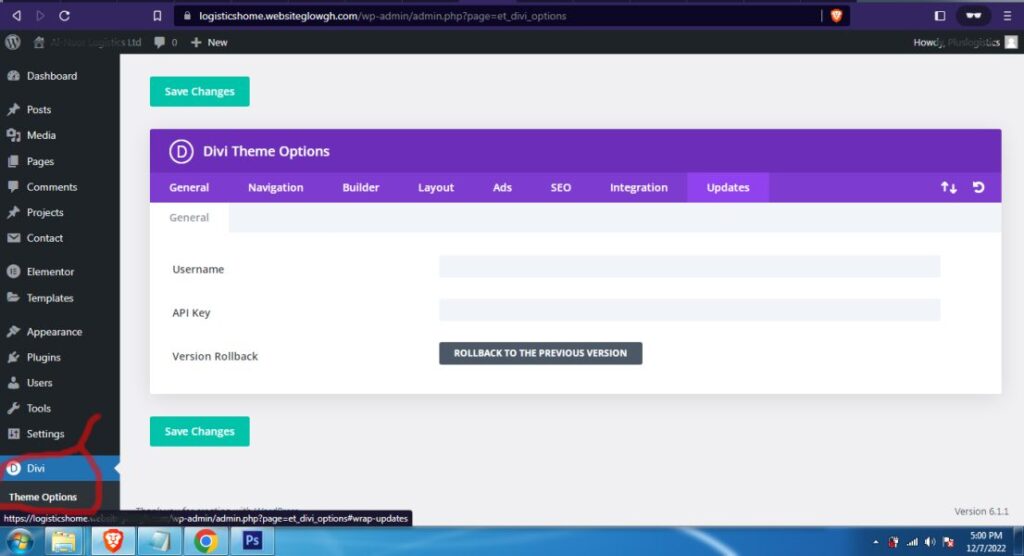Open the Plugins sidebar menu

pos(43,357)
